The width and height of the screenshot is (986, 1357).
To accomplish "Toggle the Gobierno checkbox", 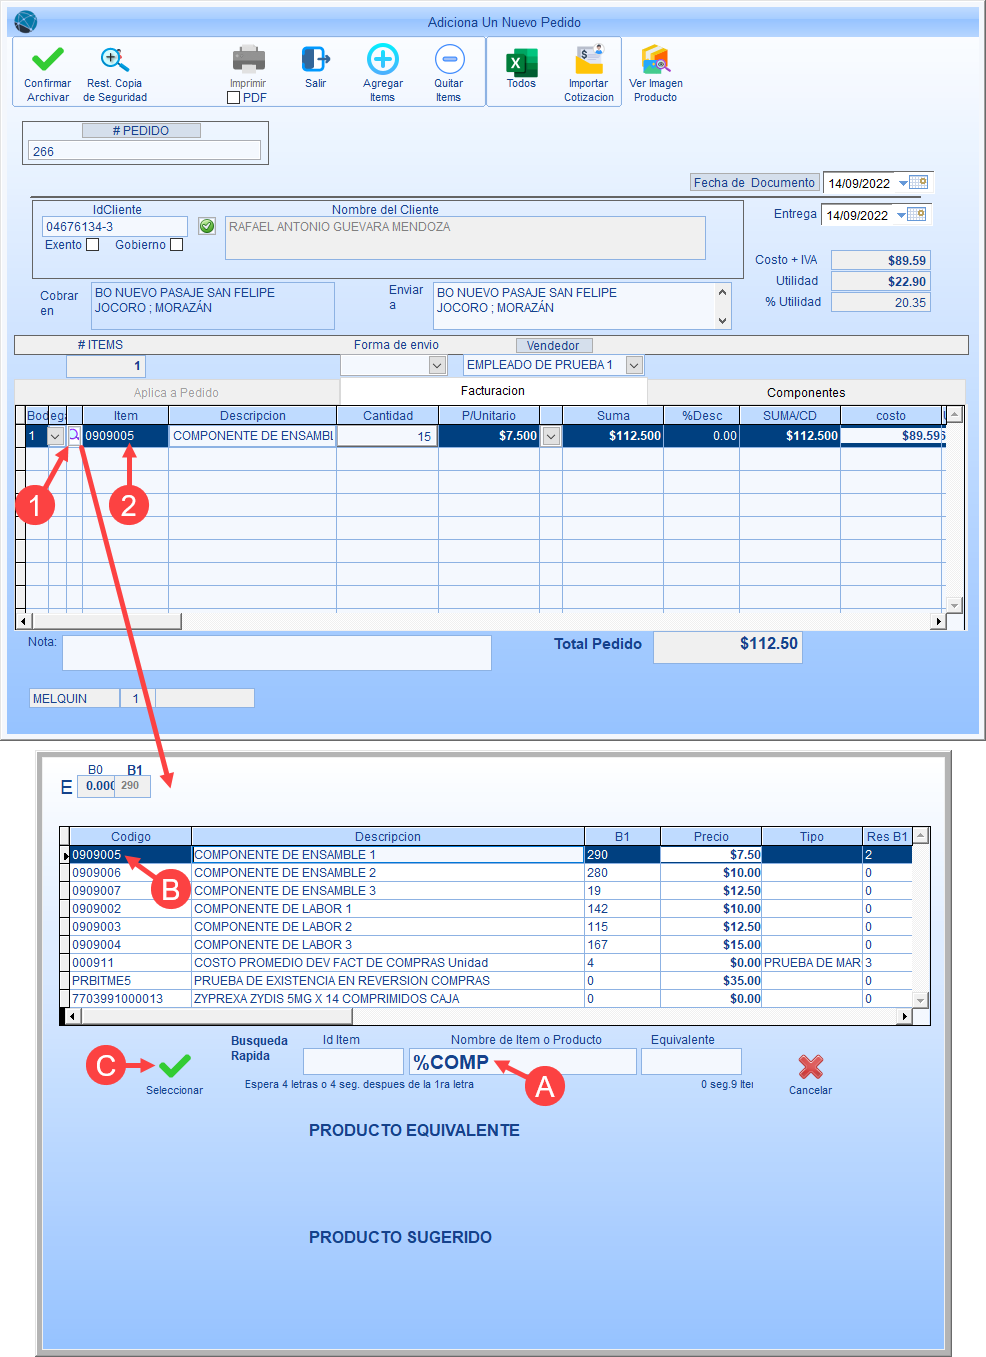I will coord(177,245).
